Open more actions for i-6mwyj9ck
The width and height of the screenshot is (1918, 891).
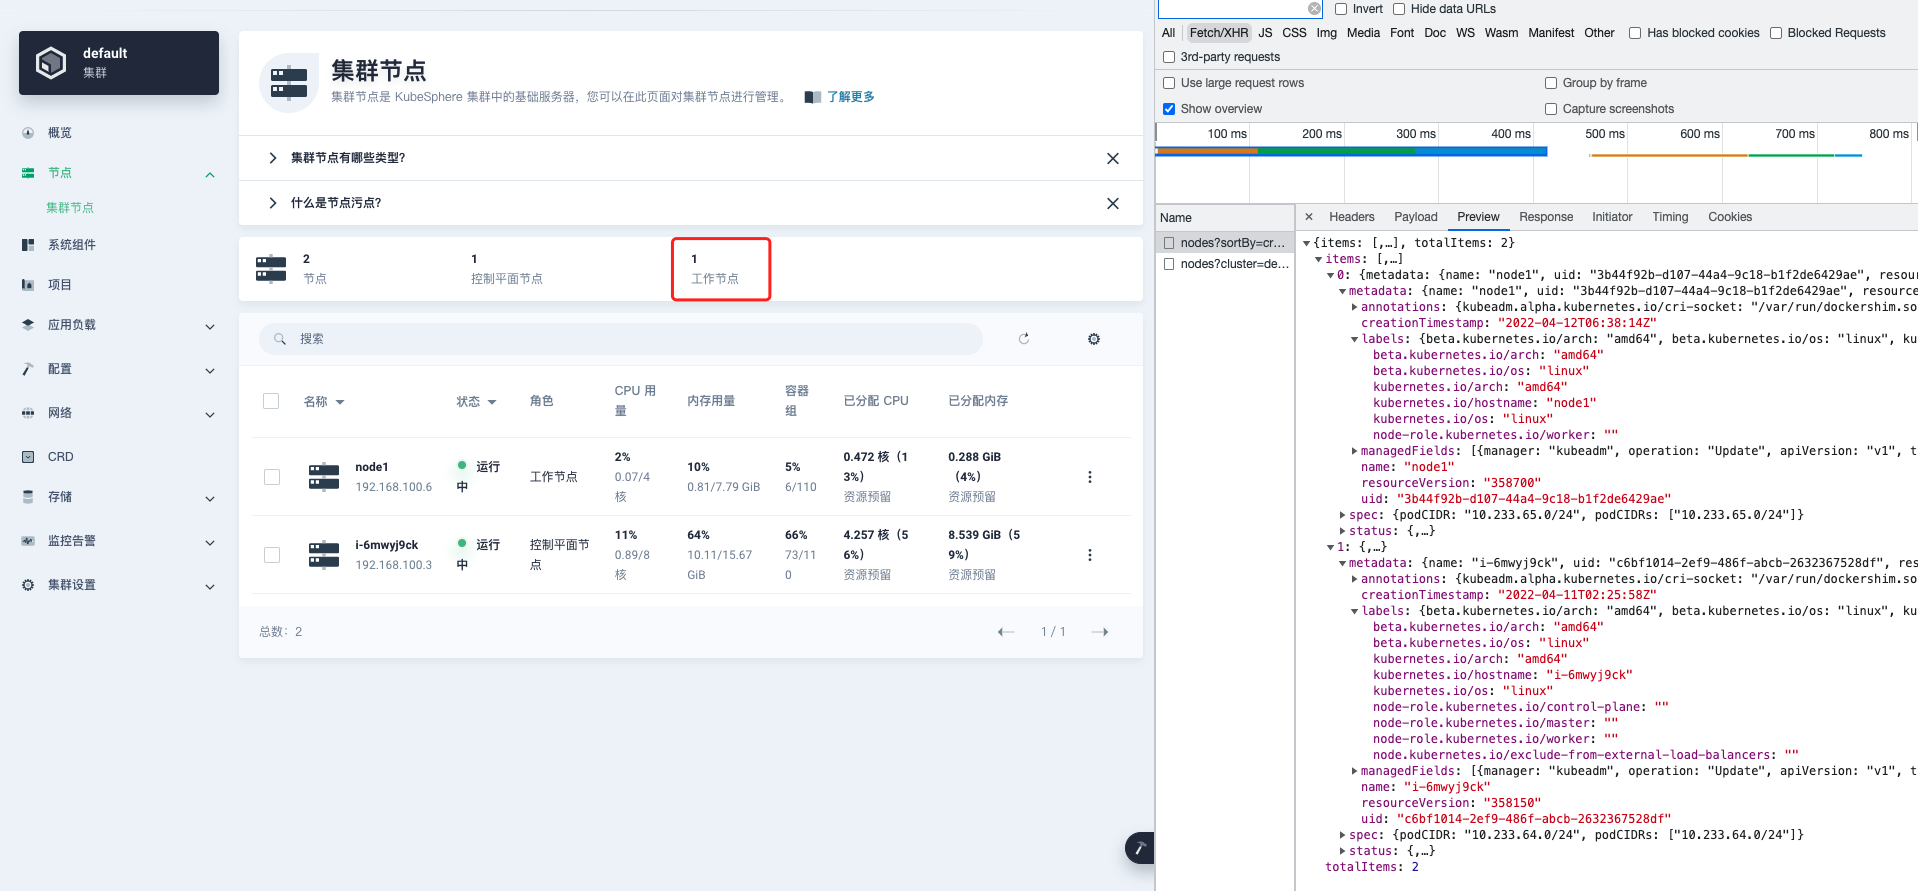(1090, 555)
